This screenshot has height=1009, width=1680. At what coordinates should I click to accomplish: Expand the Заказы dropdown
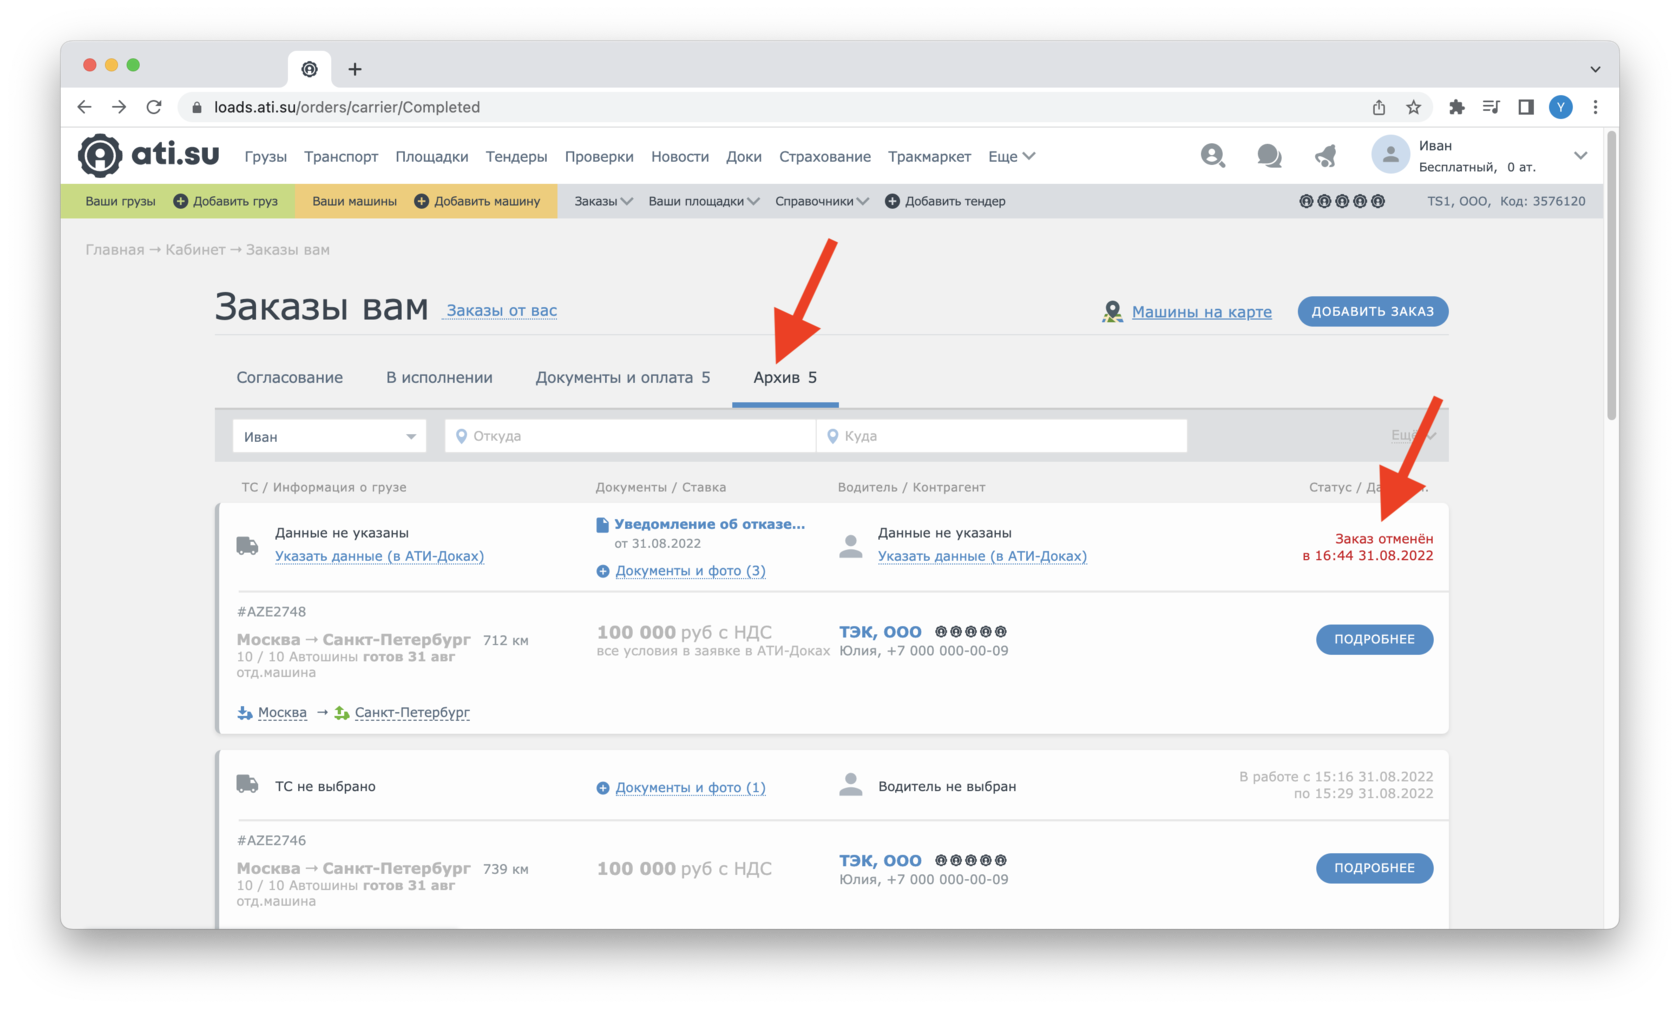click(x=603, y=201)
